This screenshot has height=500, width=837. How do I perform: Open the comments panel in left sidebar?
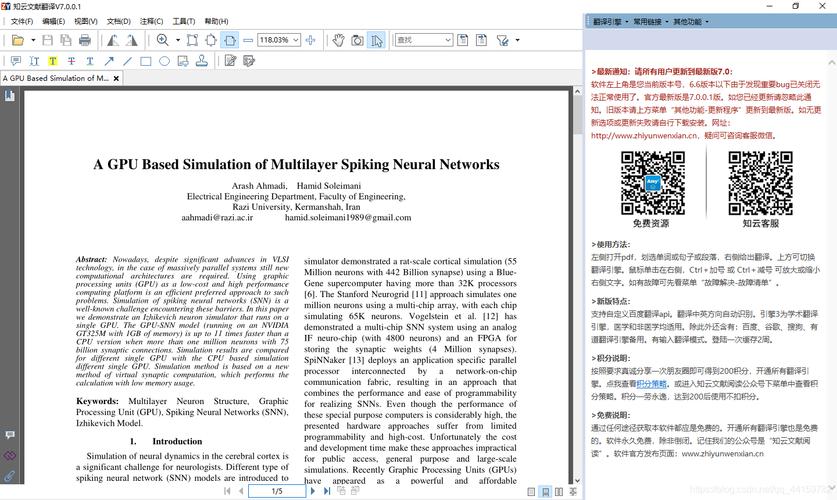point(10,435)
